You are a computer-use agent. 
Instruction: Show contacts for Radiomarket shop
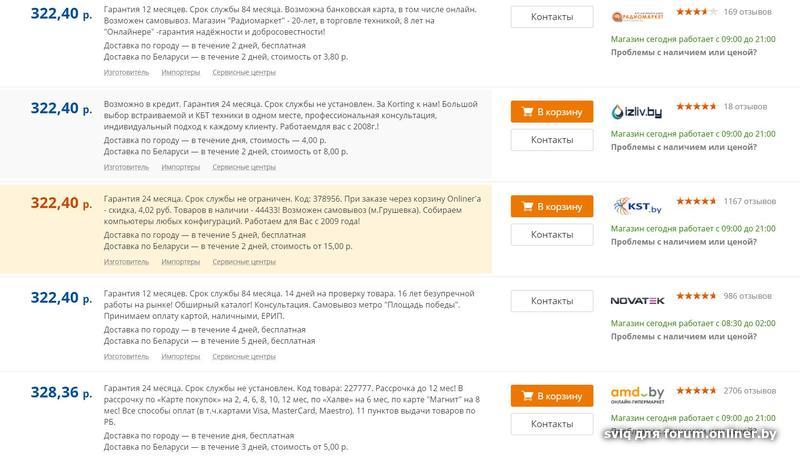tap(551, 18)
